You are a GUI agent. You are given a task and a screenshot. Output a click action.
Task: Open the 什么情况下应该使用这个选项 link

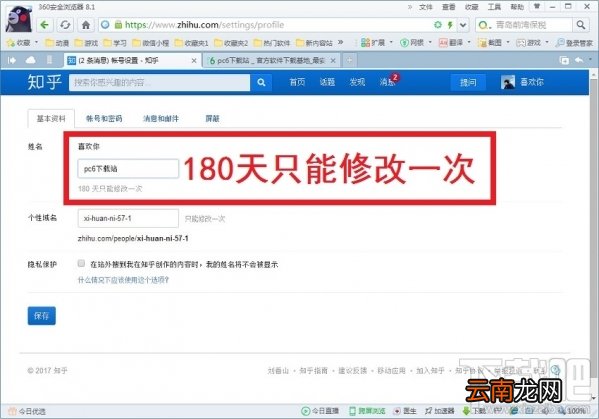pyautogui.click(x=123, y=280)
